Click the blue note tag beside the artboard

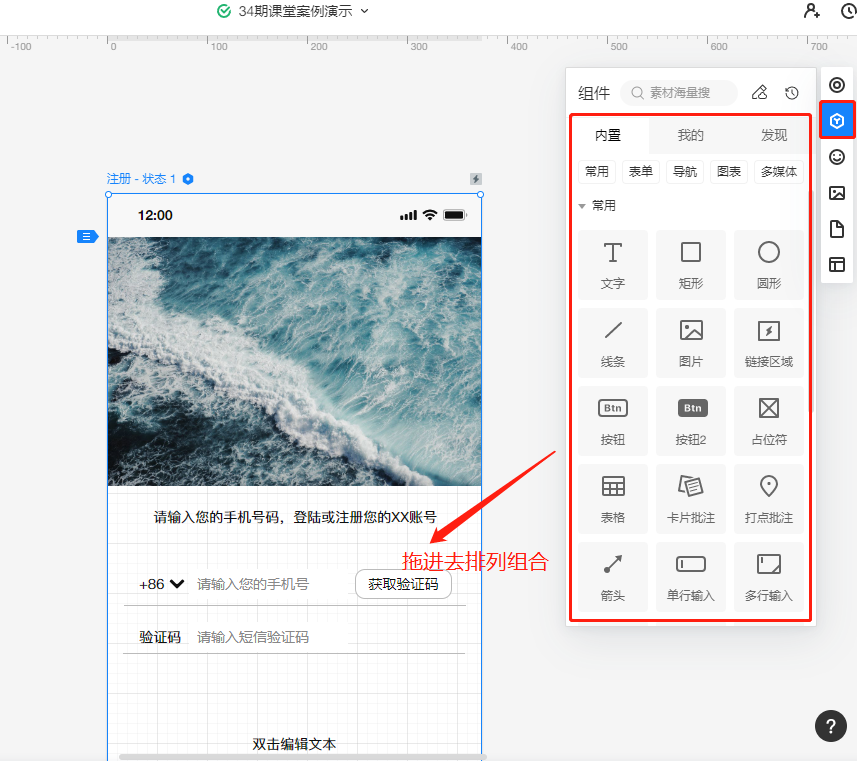[x=87, y=237]
